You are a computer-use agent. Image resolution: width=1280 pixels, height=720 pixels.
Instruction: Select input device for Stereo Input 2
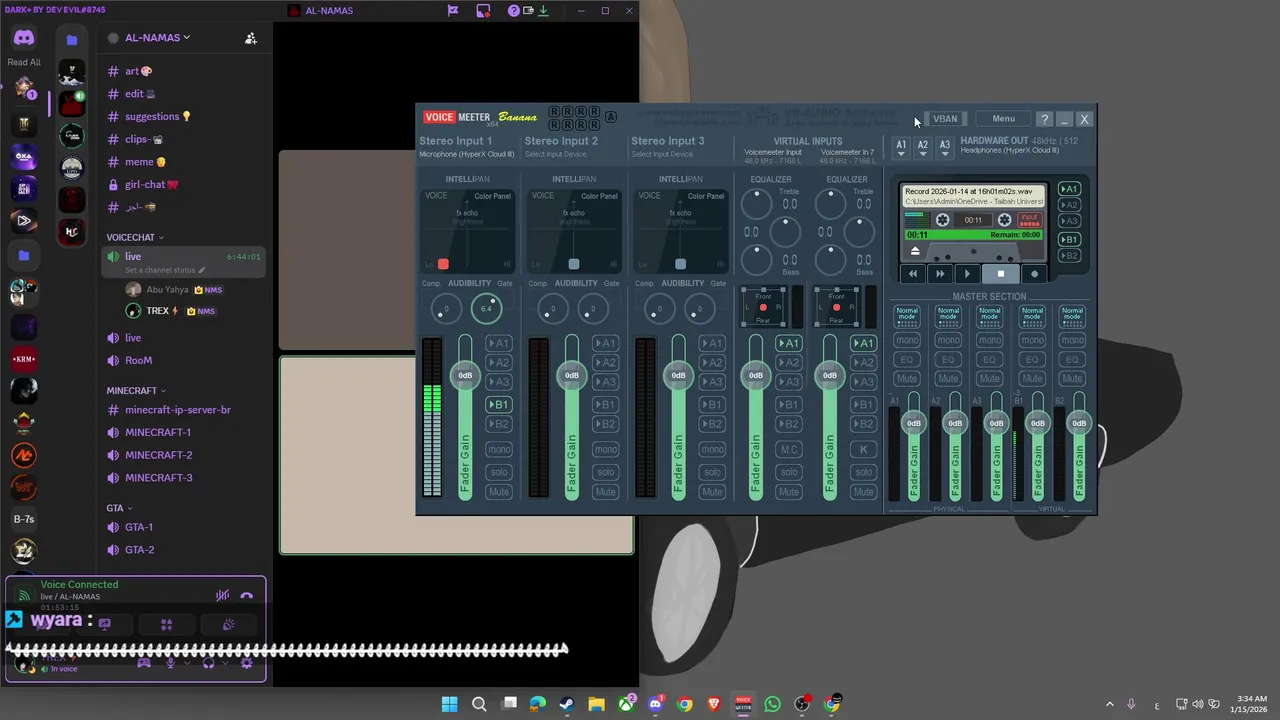(x=556, y=154)
